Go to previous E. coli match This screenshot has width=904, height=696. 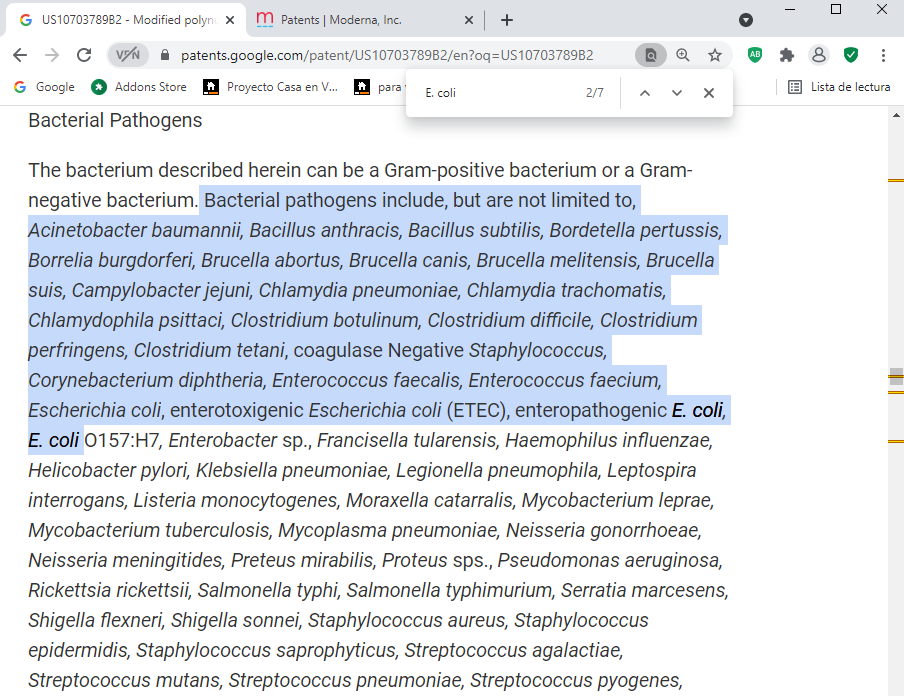click(645, 93)
